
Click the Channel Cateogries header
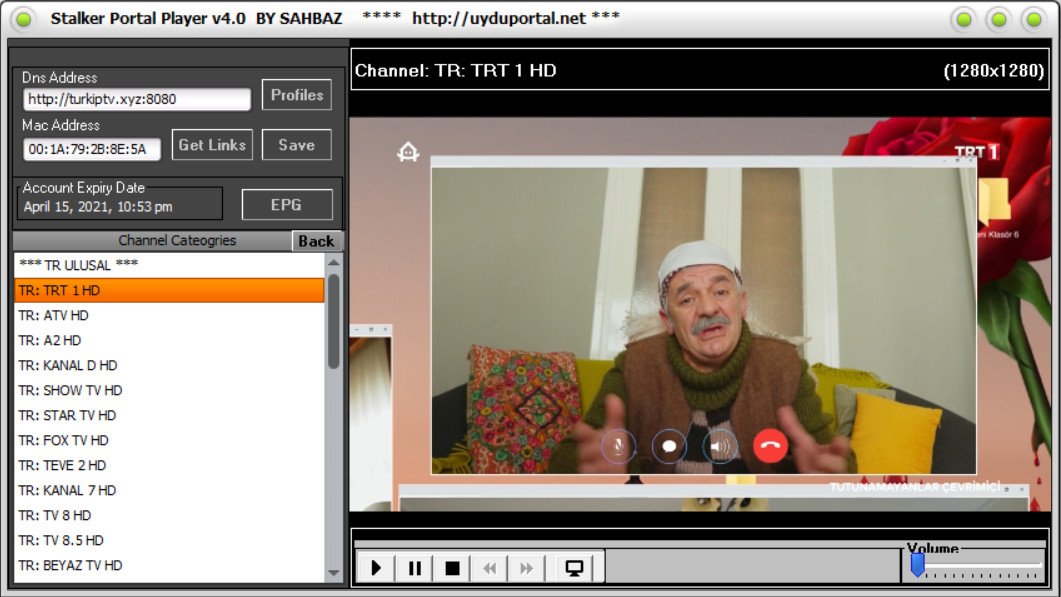(177, 241)
